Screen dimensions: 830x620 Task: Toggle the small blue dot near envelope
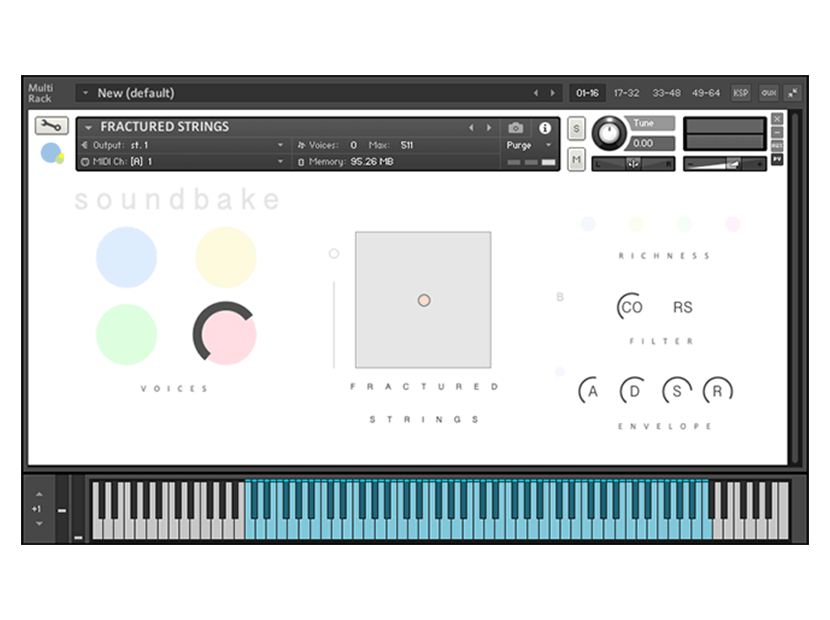click(x=561, y=372)
